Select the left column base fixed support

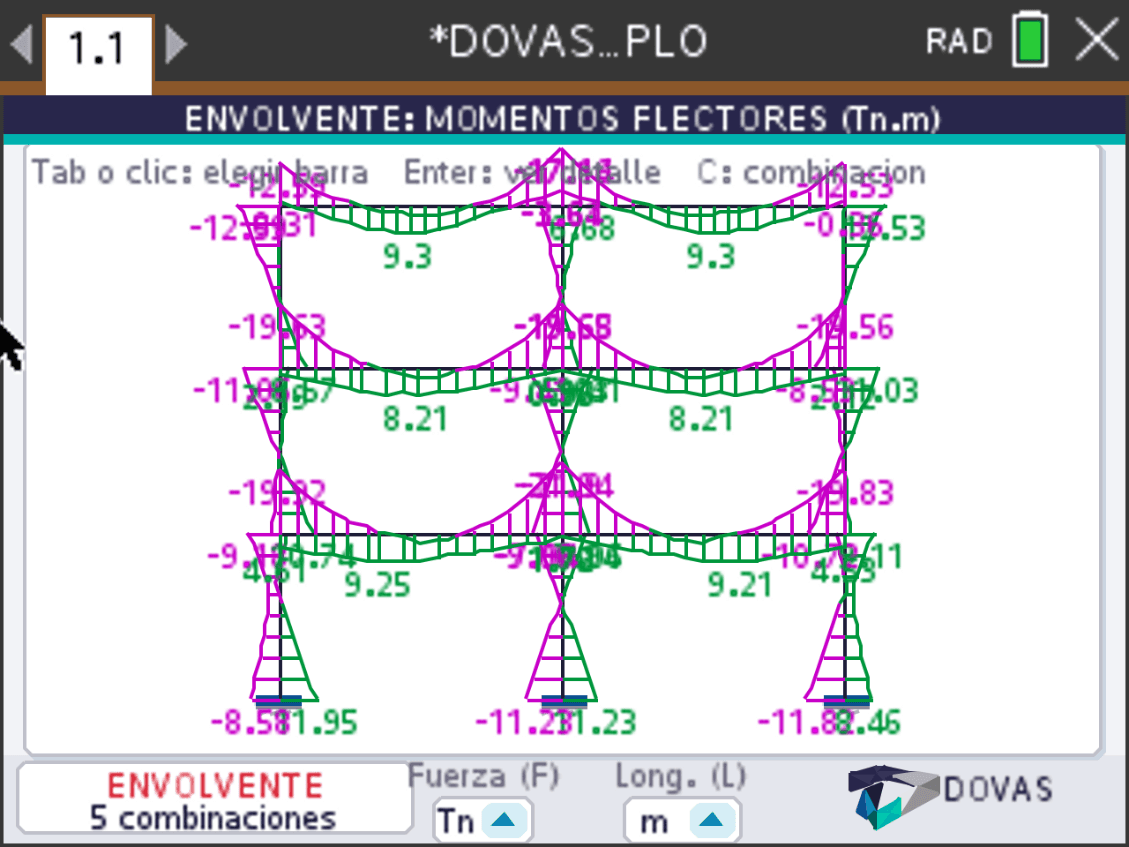click(x=279, y=701)
